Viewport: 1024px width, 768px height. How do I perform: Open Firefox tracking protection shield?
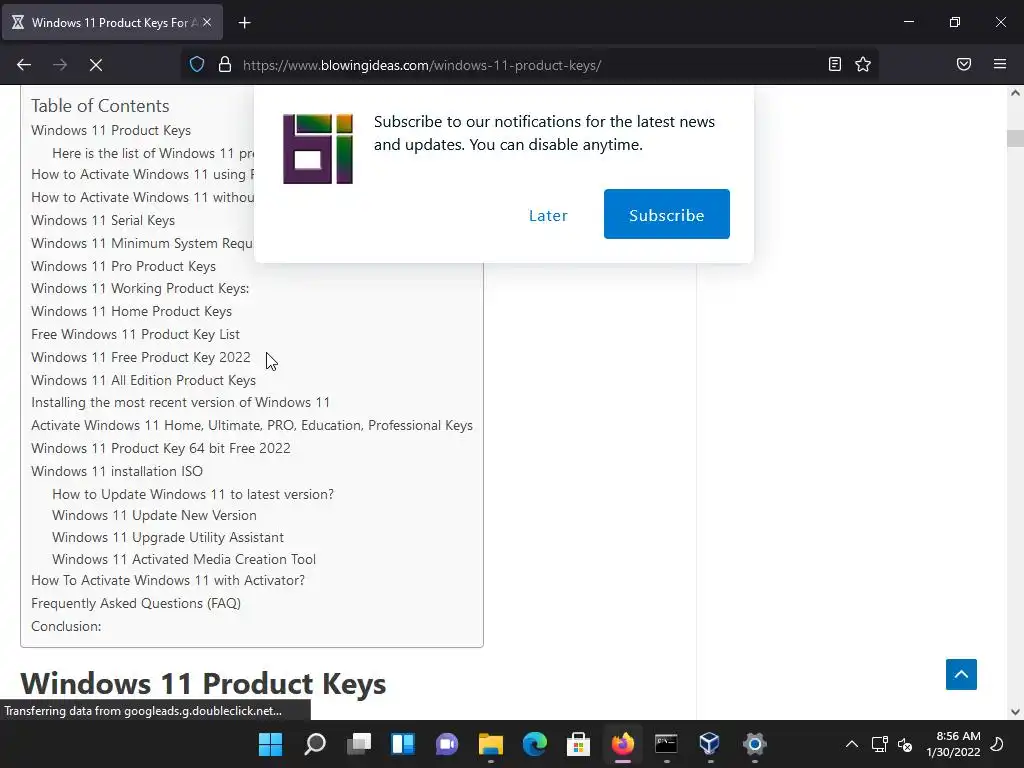click(197, 64)
